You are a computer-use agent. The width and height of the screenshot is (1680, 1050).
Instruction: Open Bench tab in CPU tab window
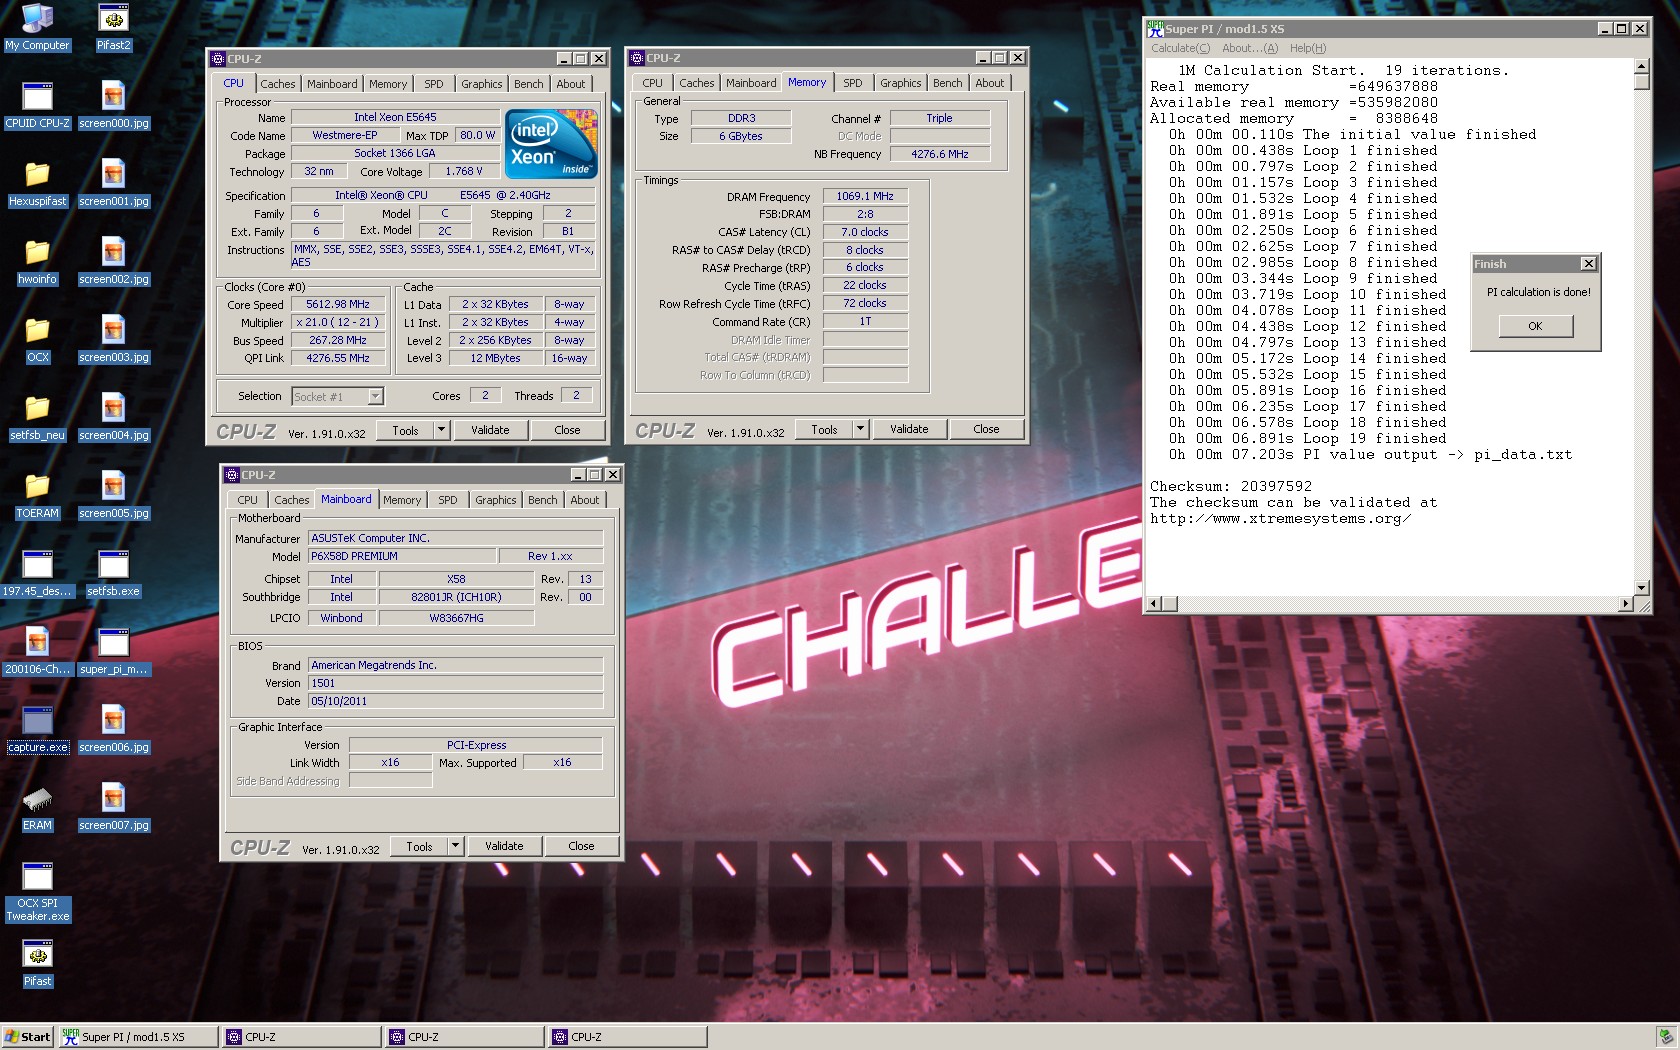pyautogui.click(x=529, y=84)
